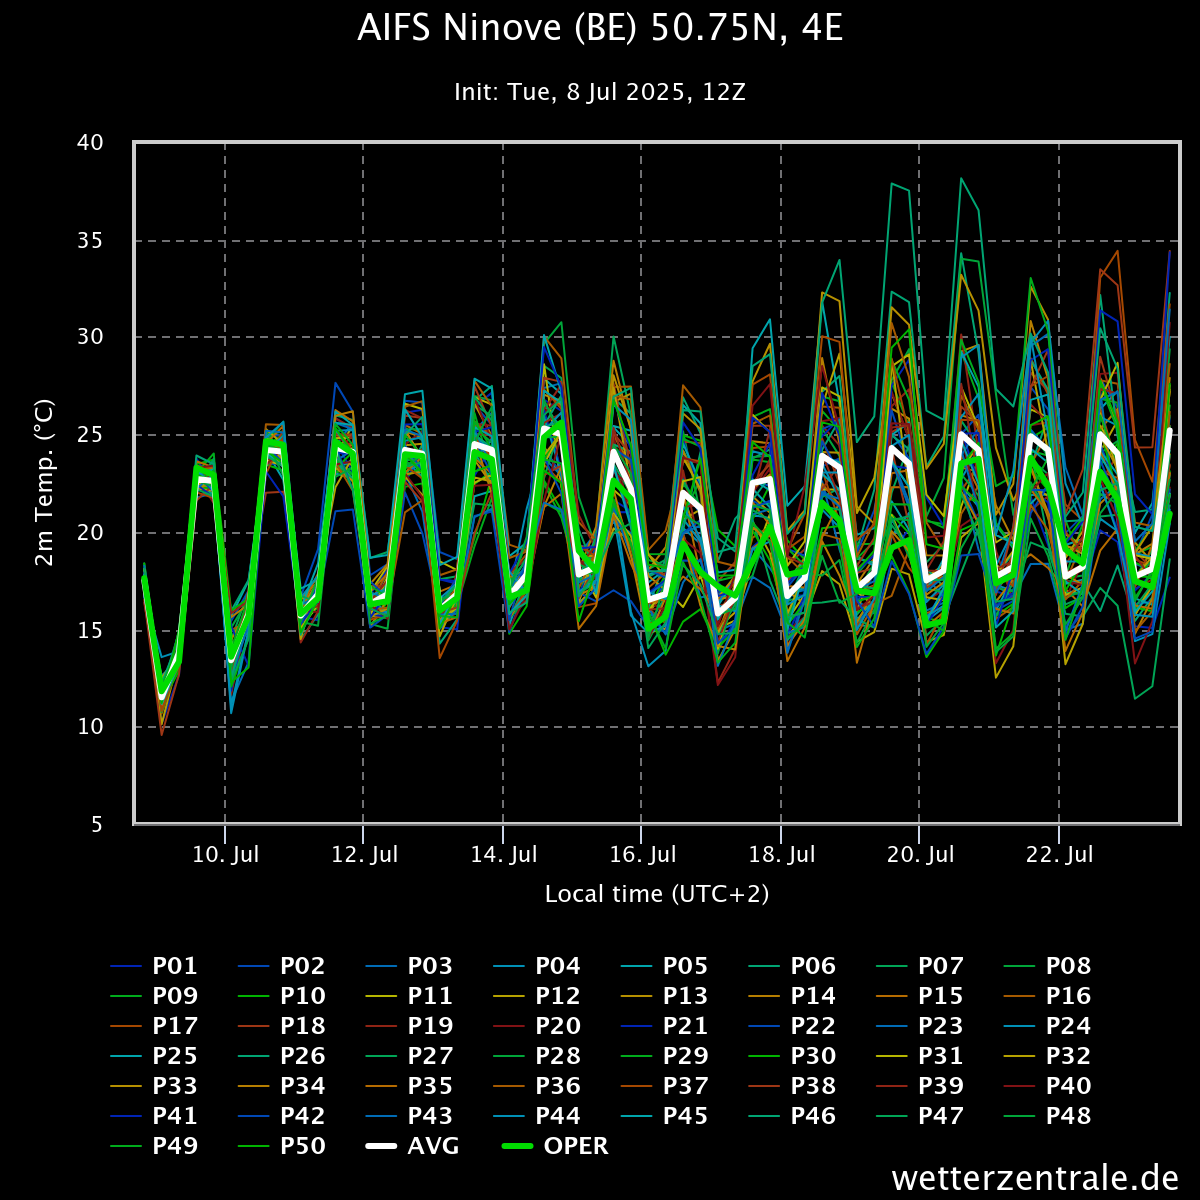Hide the P14 legend entry
Screen dimensions: 1200x1200
pyautogui.click(x=793, y=996)
